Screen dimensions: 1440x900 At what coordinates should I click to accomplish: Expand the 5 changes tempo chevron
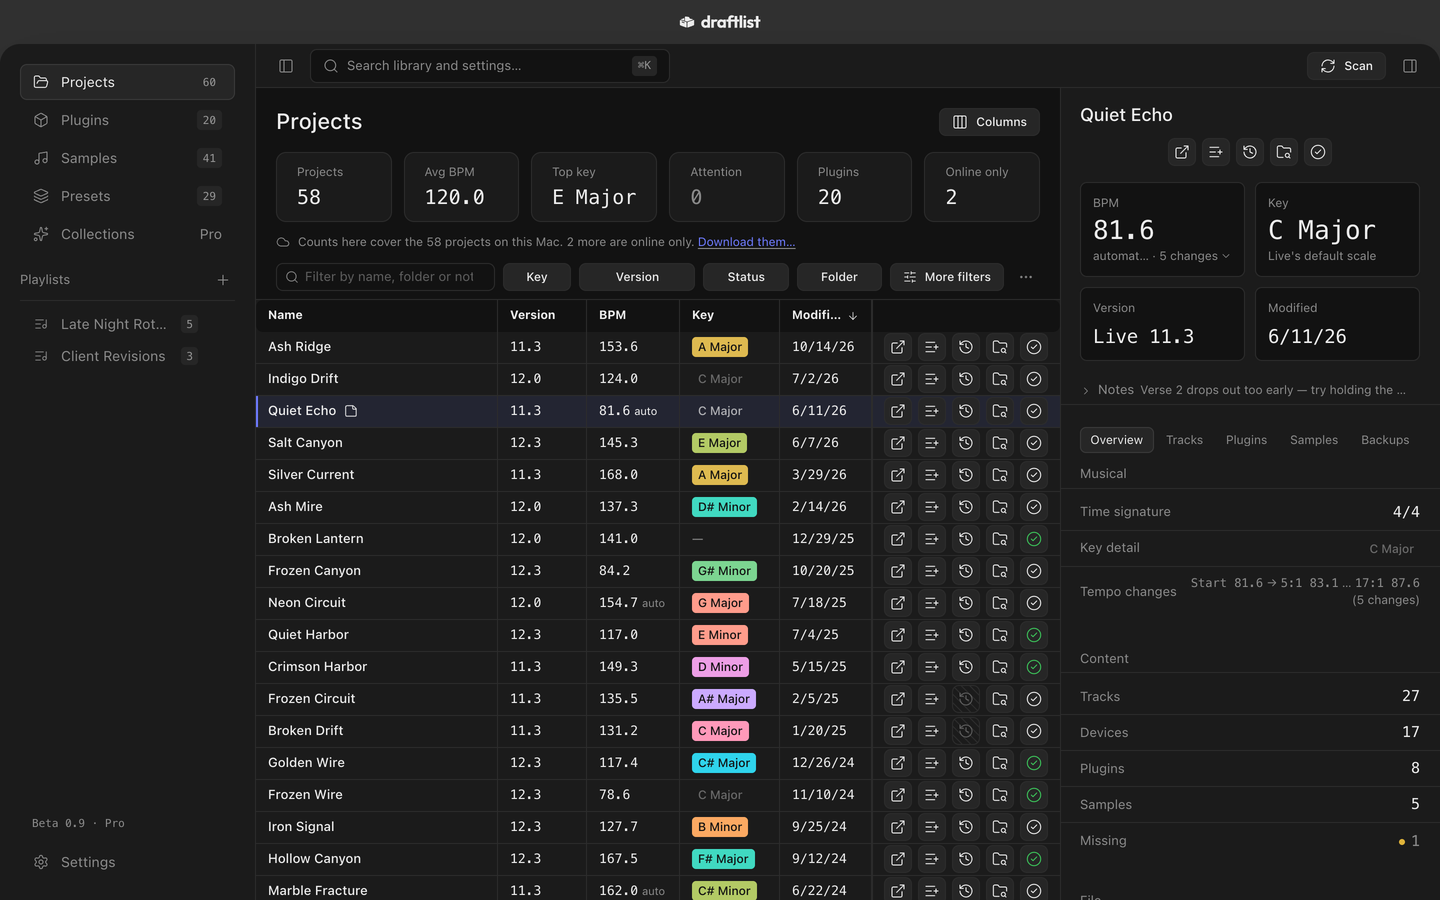pyautogui.click(x=1226, y=256)
